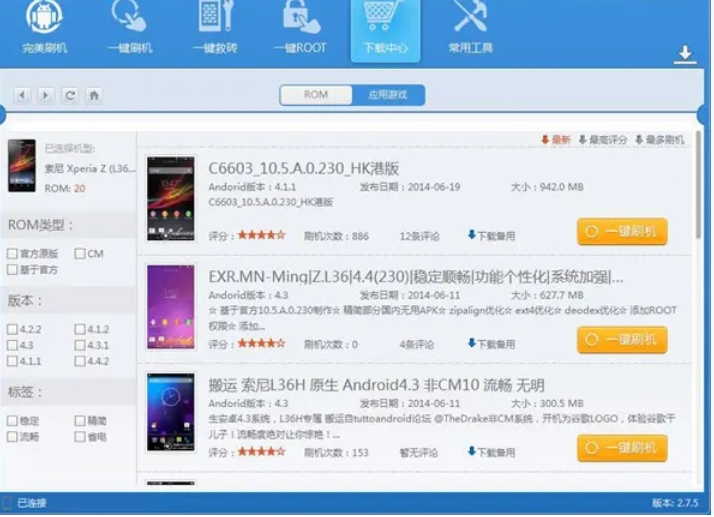Switch to the ROM tab

point(316,95)
